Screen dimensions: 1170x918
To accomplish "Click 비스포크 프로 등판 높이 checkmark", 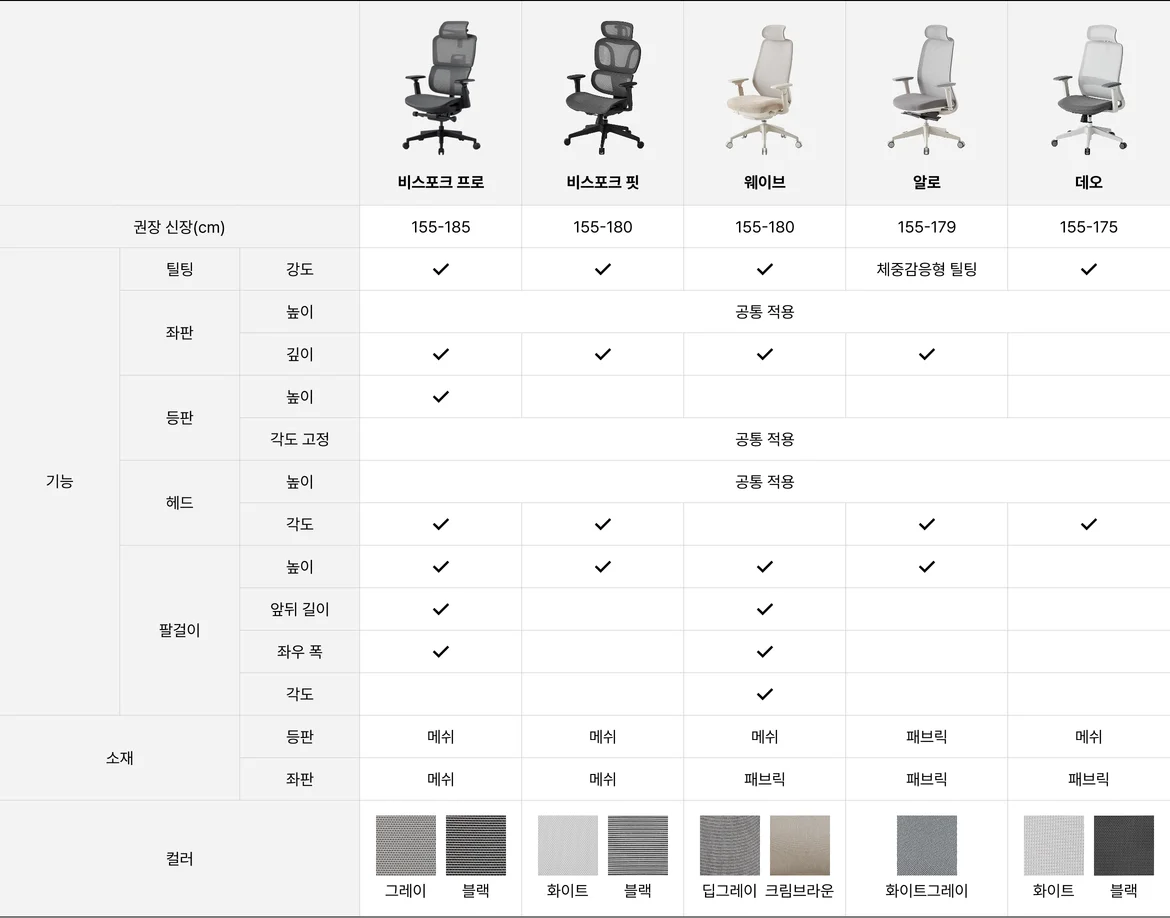I will [441, 397].
